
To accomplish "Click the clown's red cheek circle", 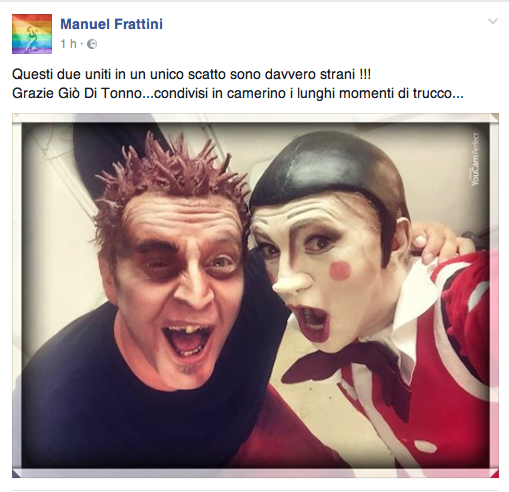I will (340, 270).
